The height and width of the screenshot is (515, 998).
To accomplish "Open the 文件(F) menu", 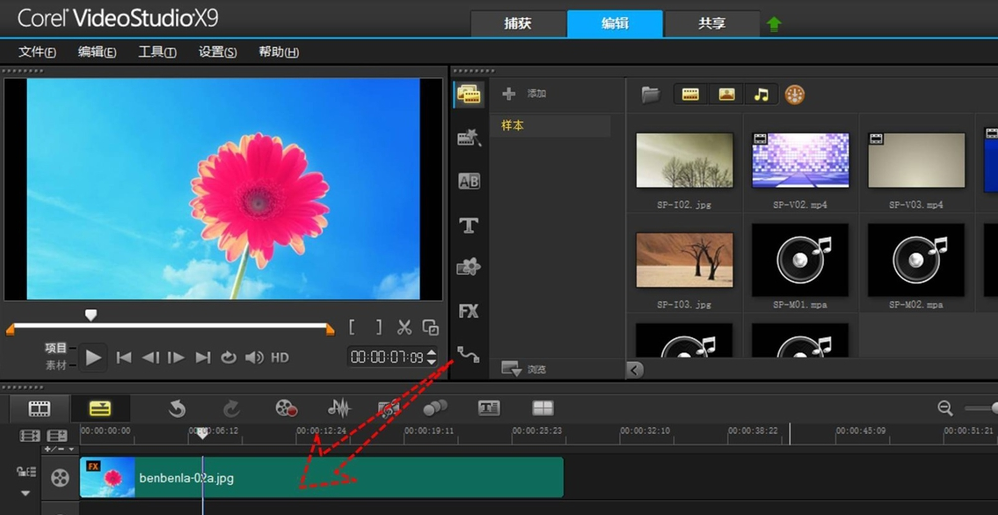I will pos(37,52).
